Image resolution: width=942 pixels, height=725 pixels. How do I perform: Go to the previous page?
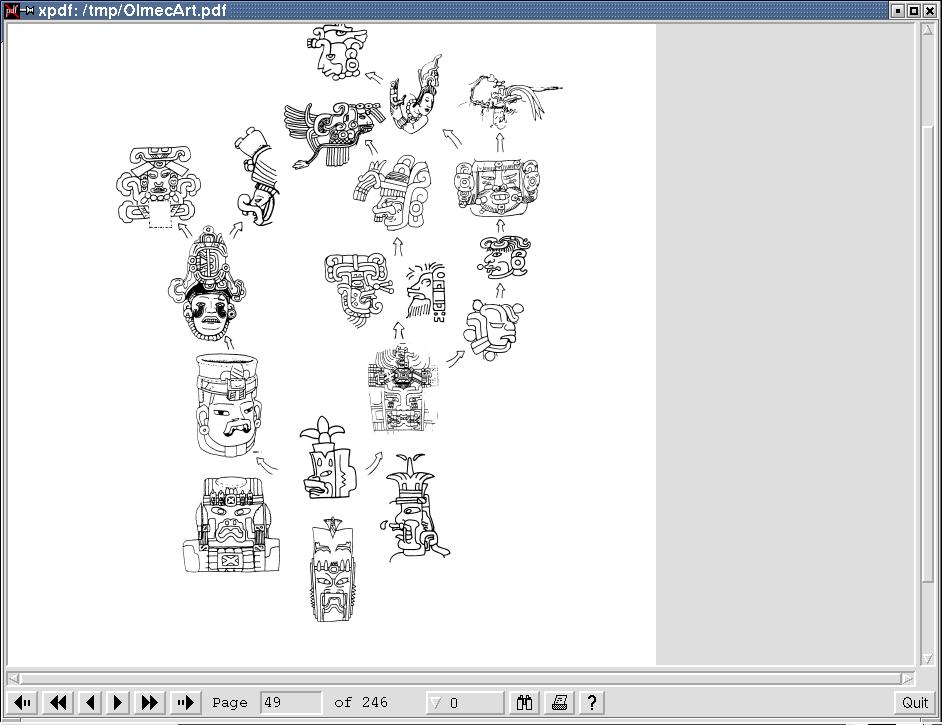point(90,702)
